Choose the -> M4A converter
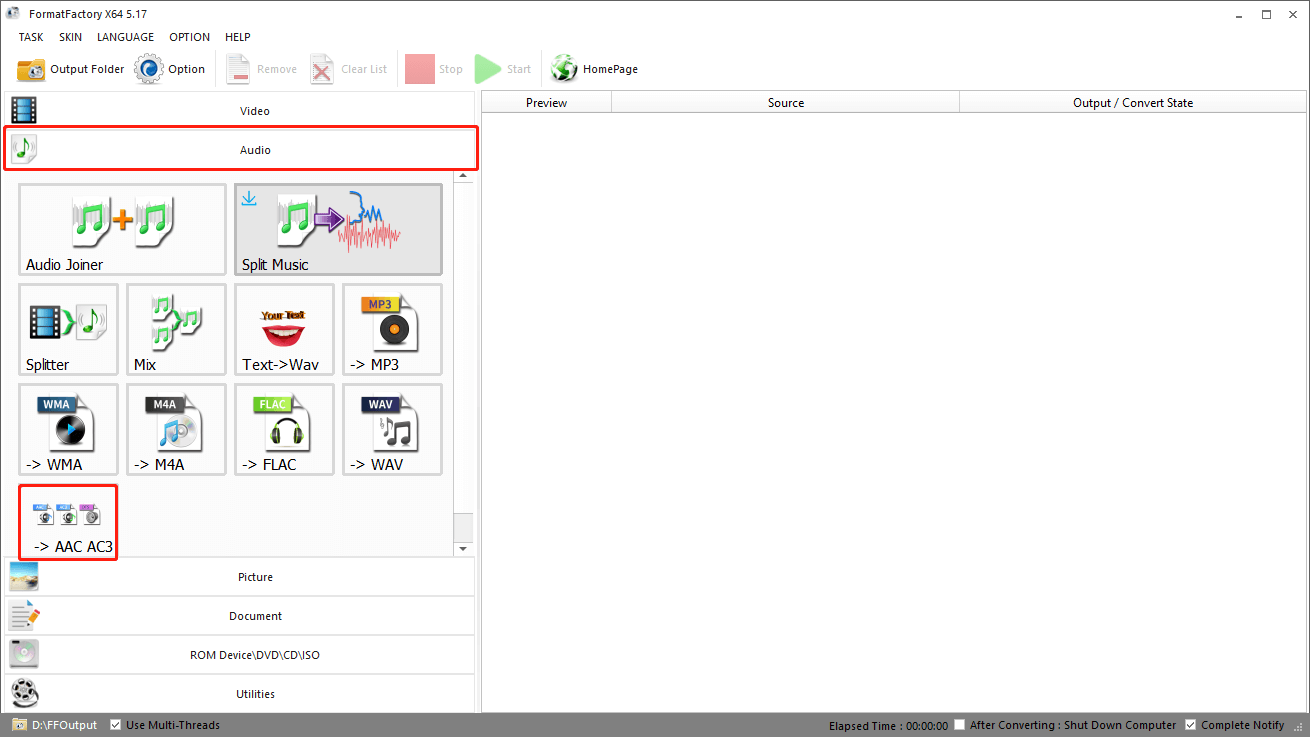 [x=176, y=429]
